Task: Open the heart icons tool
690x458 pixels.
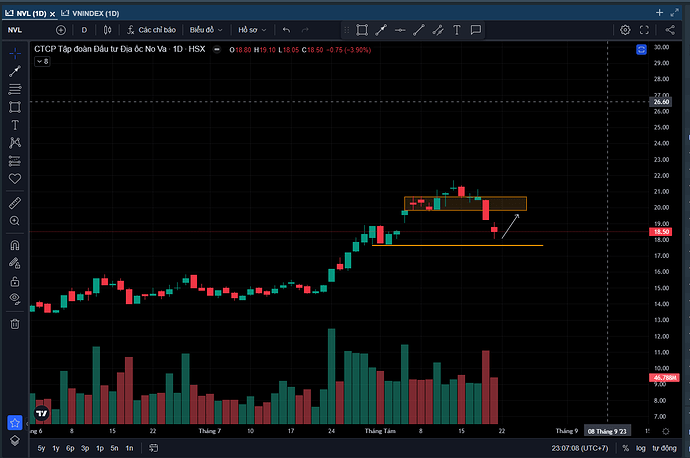Action: tap(15, 179)
